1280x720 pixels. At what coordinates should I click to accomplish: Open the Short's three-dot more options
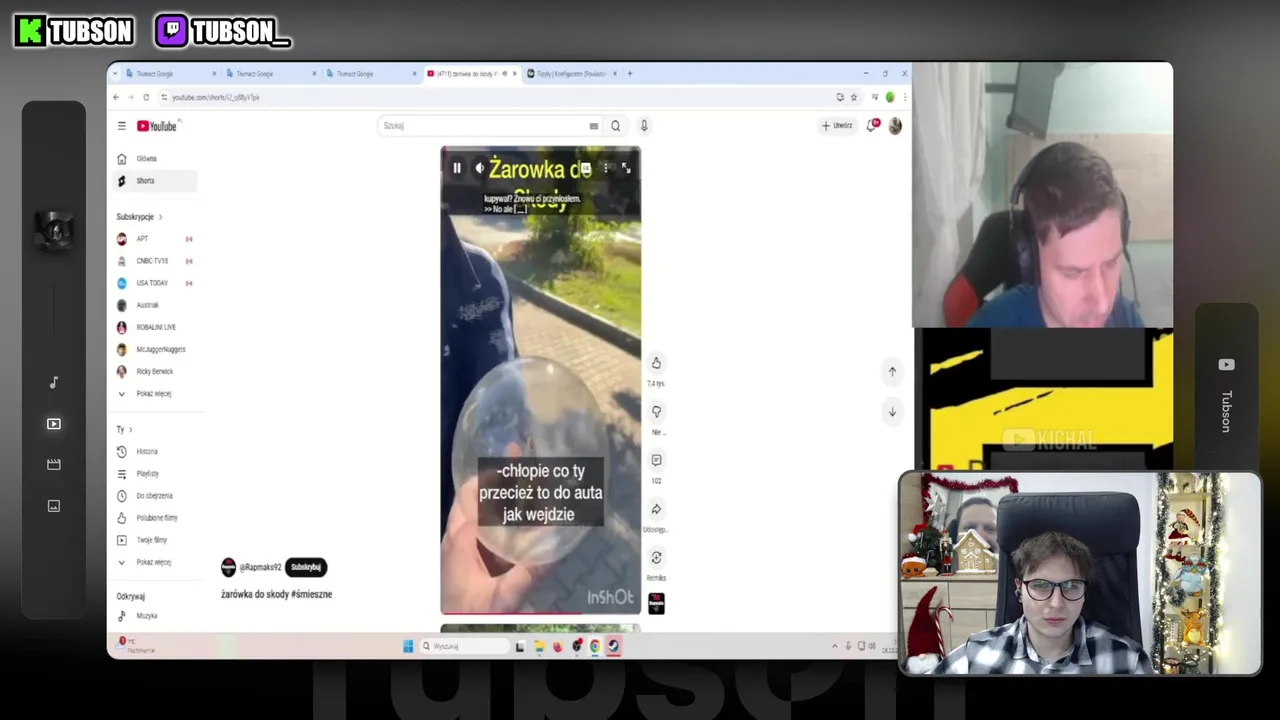tap(606, 168)
